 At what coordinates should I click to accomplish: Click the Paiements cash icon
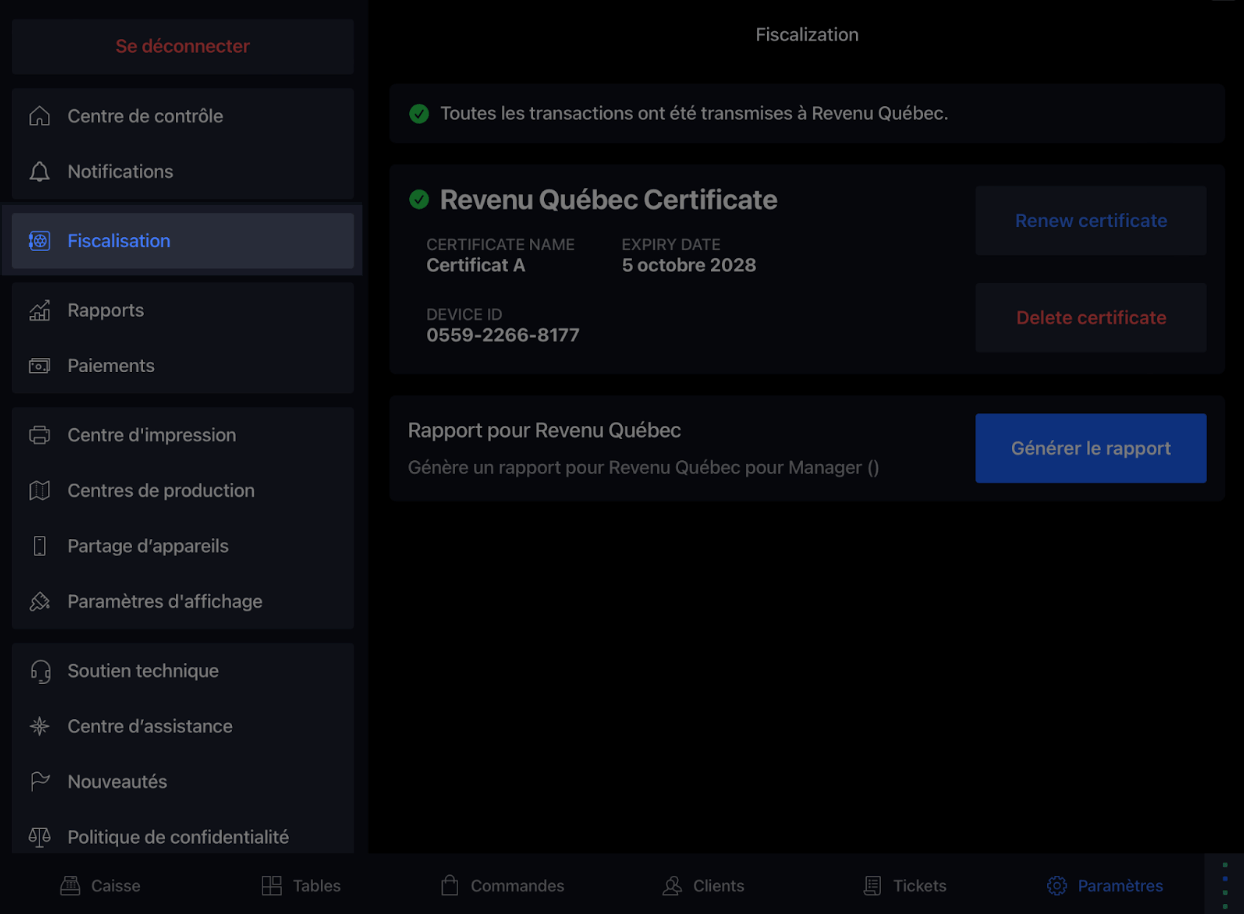click(39, 366)
